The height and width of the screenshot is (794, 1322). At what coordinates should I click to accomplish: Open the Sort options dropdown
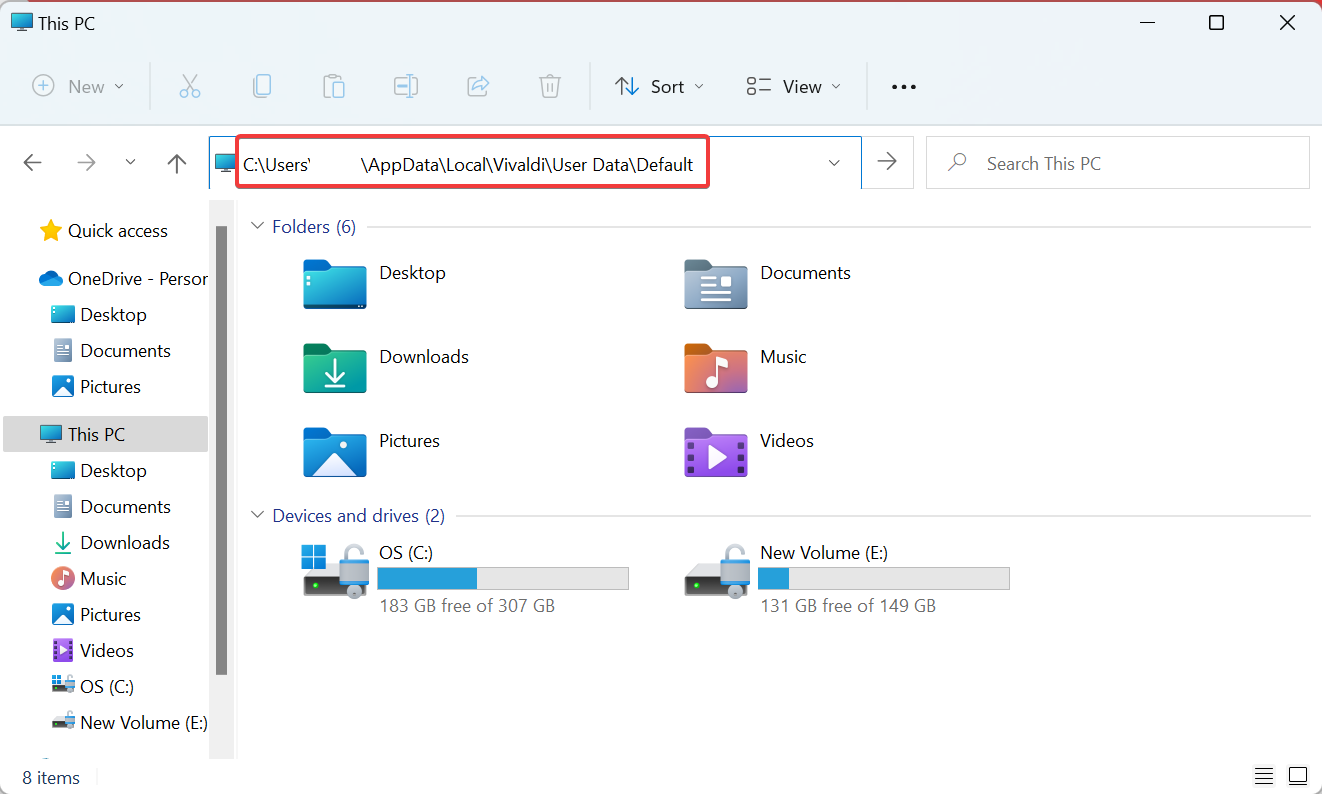coord(659,87)
